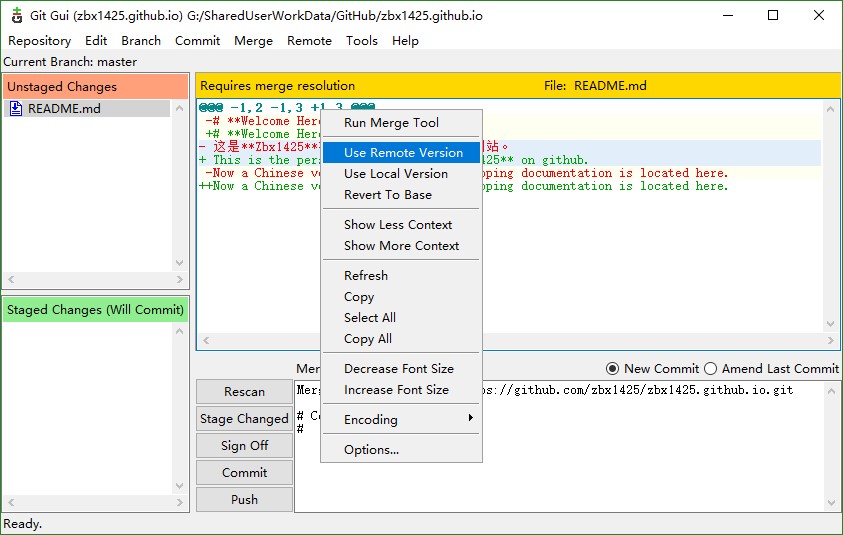The width and height of the screenshot is (843, 535).
Task: Click Refresh in context menu
Action: pos(401,276)
